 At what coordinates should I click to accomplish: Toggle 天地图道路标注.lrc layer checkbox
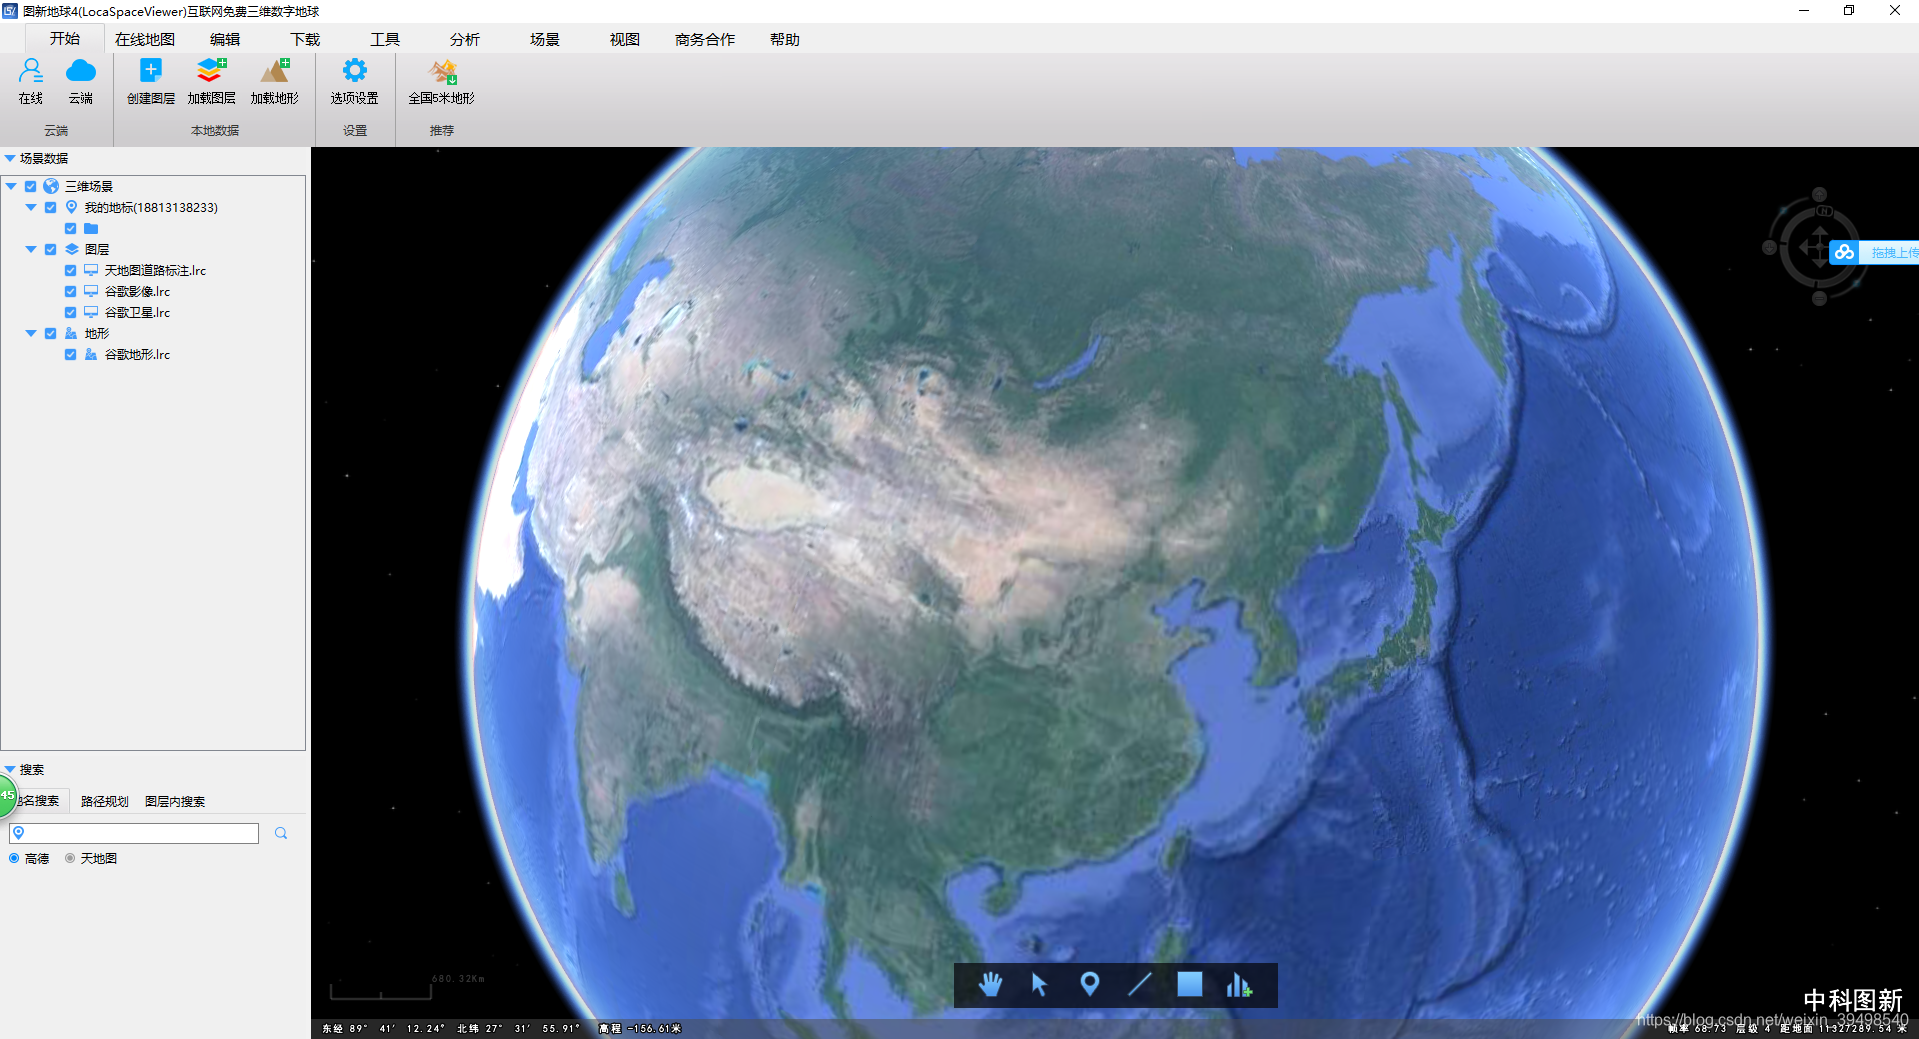click(x=71, y=270)
